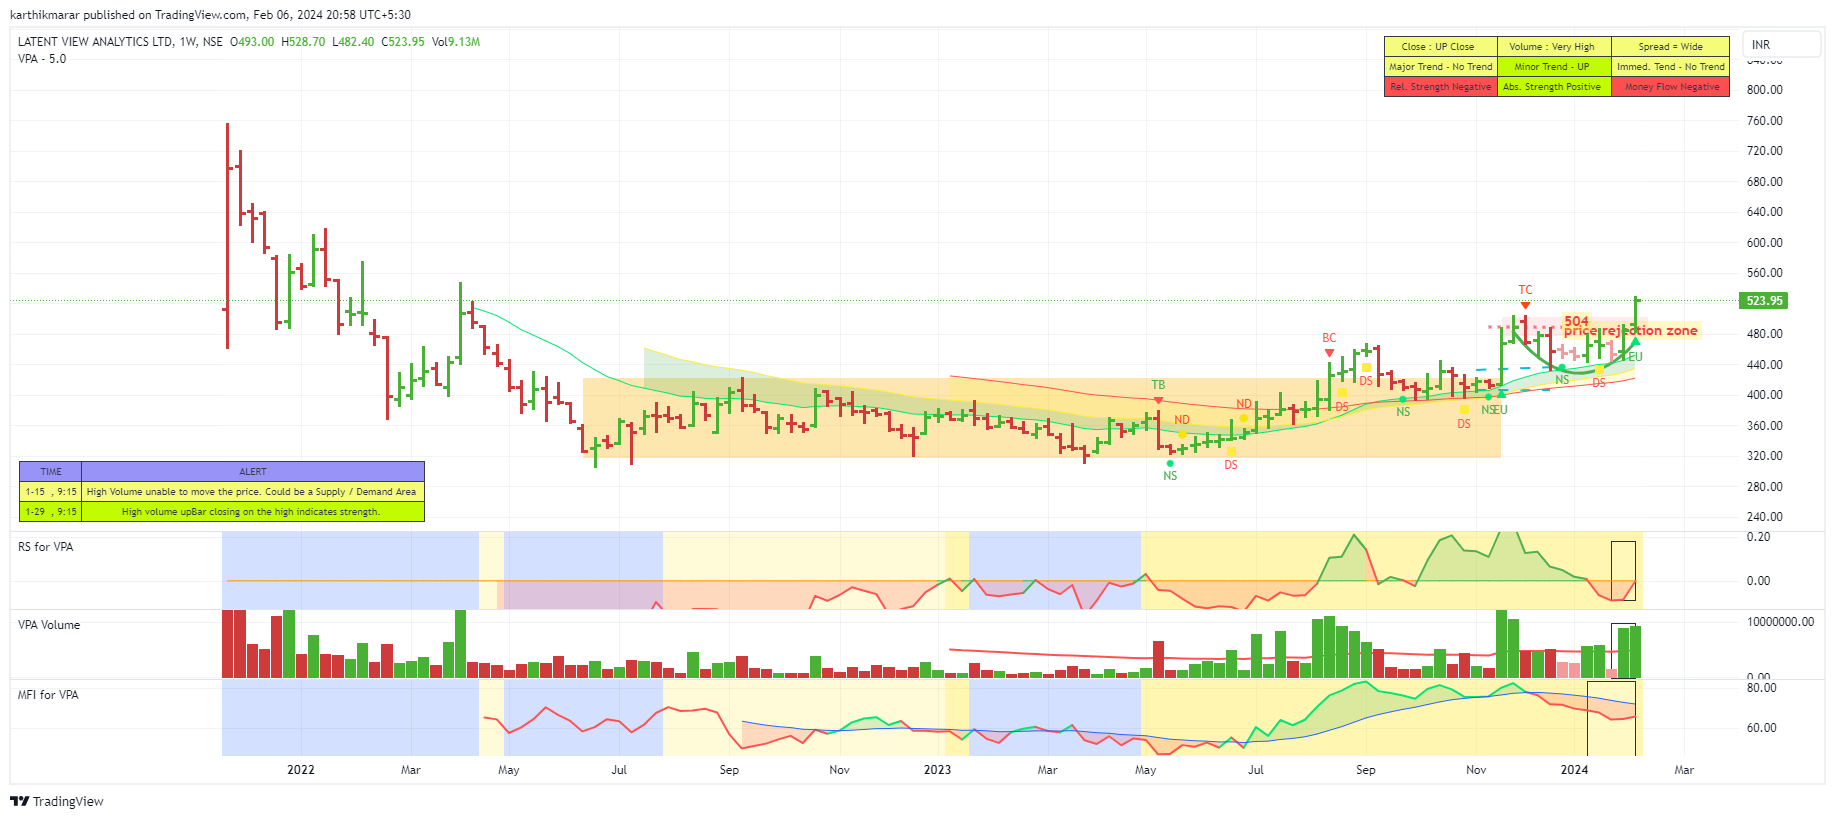Click the 'MFI for VPA' pane label
This screenshot has width=1835, height=819.
(x=48, y=695)
